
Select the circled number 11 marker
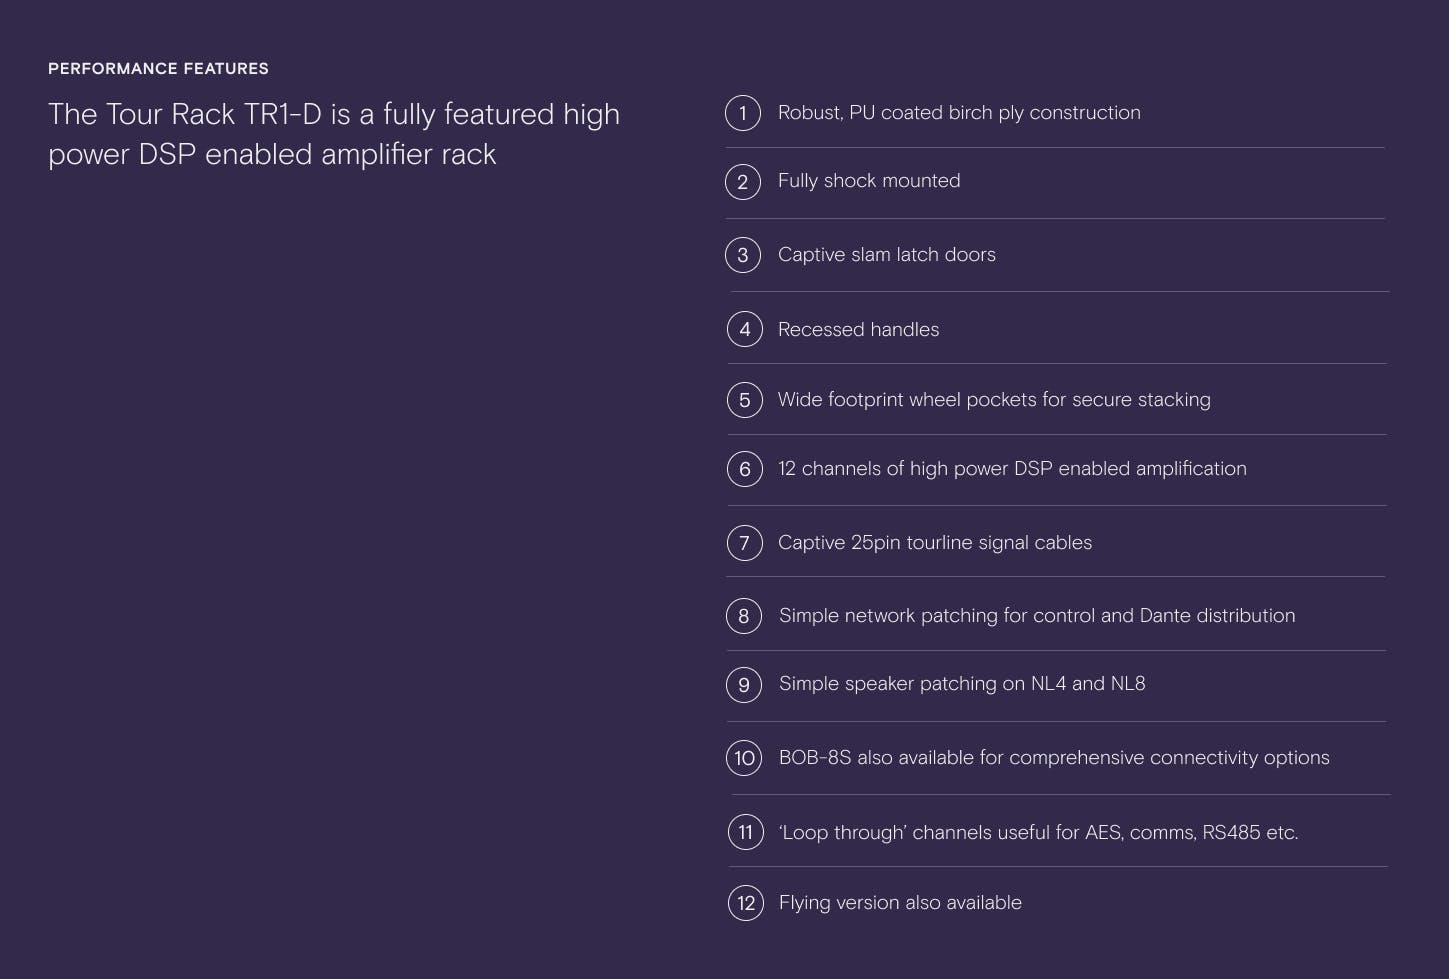746,832
